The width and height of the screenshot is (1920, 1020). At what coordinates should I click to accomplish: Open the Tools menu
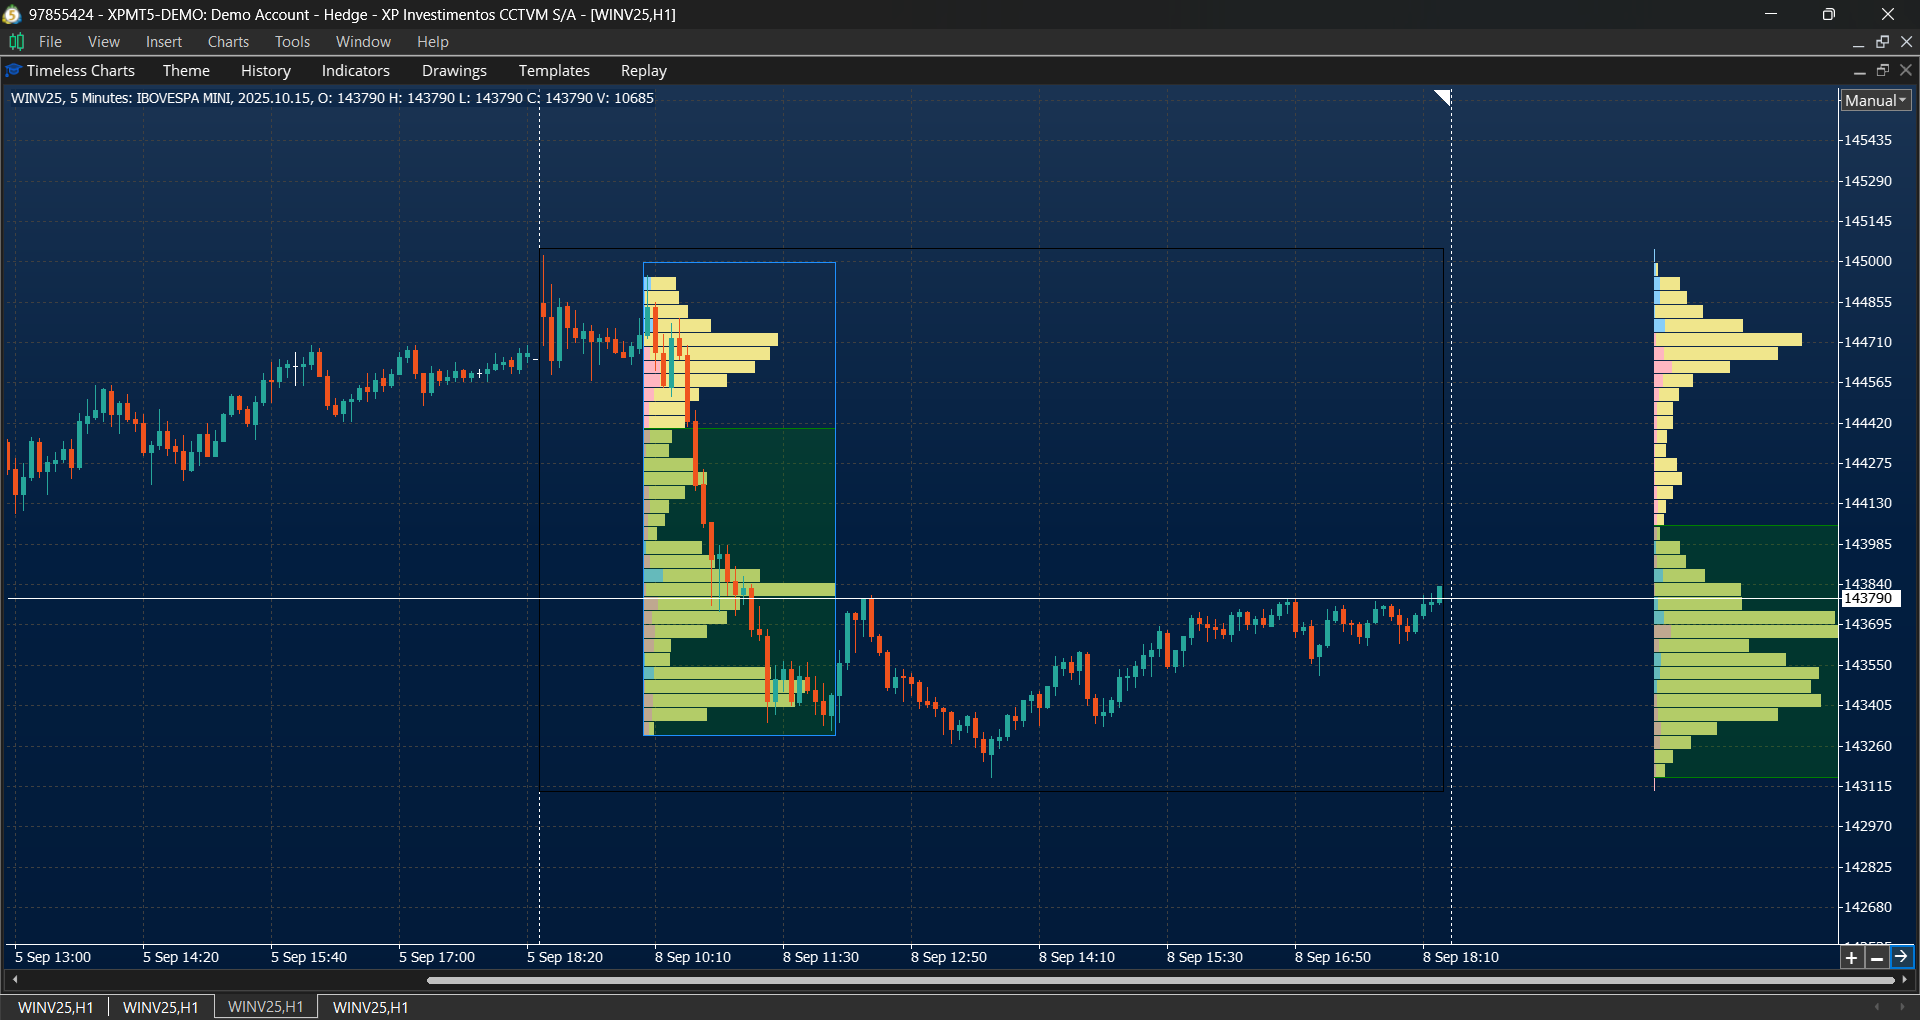pyautogui.click(x=291, y=41)
